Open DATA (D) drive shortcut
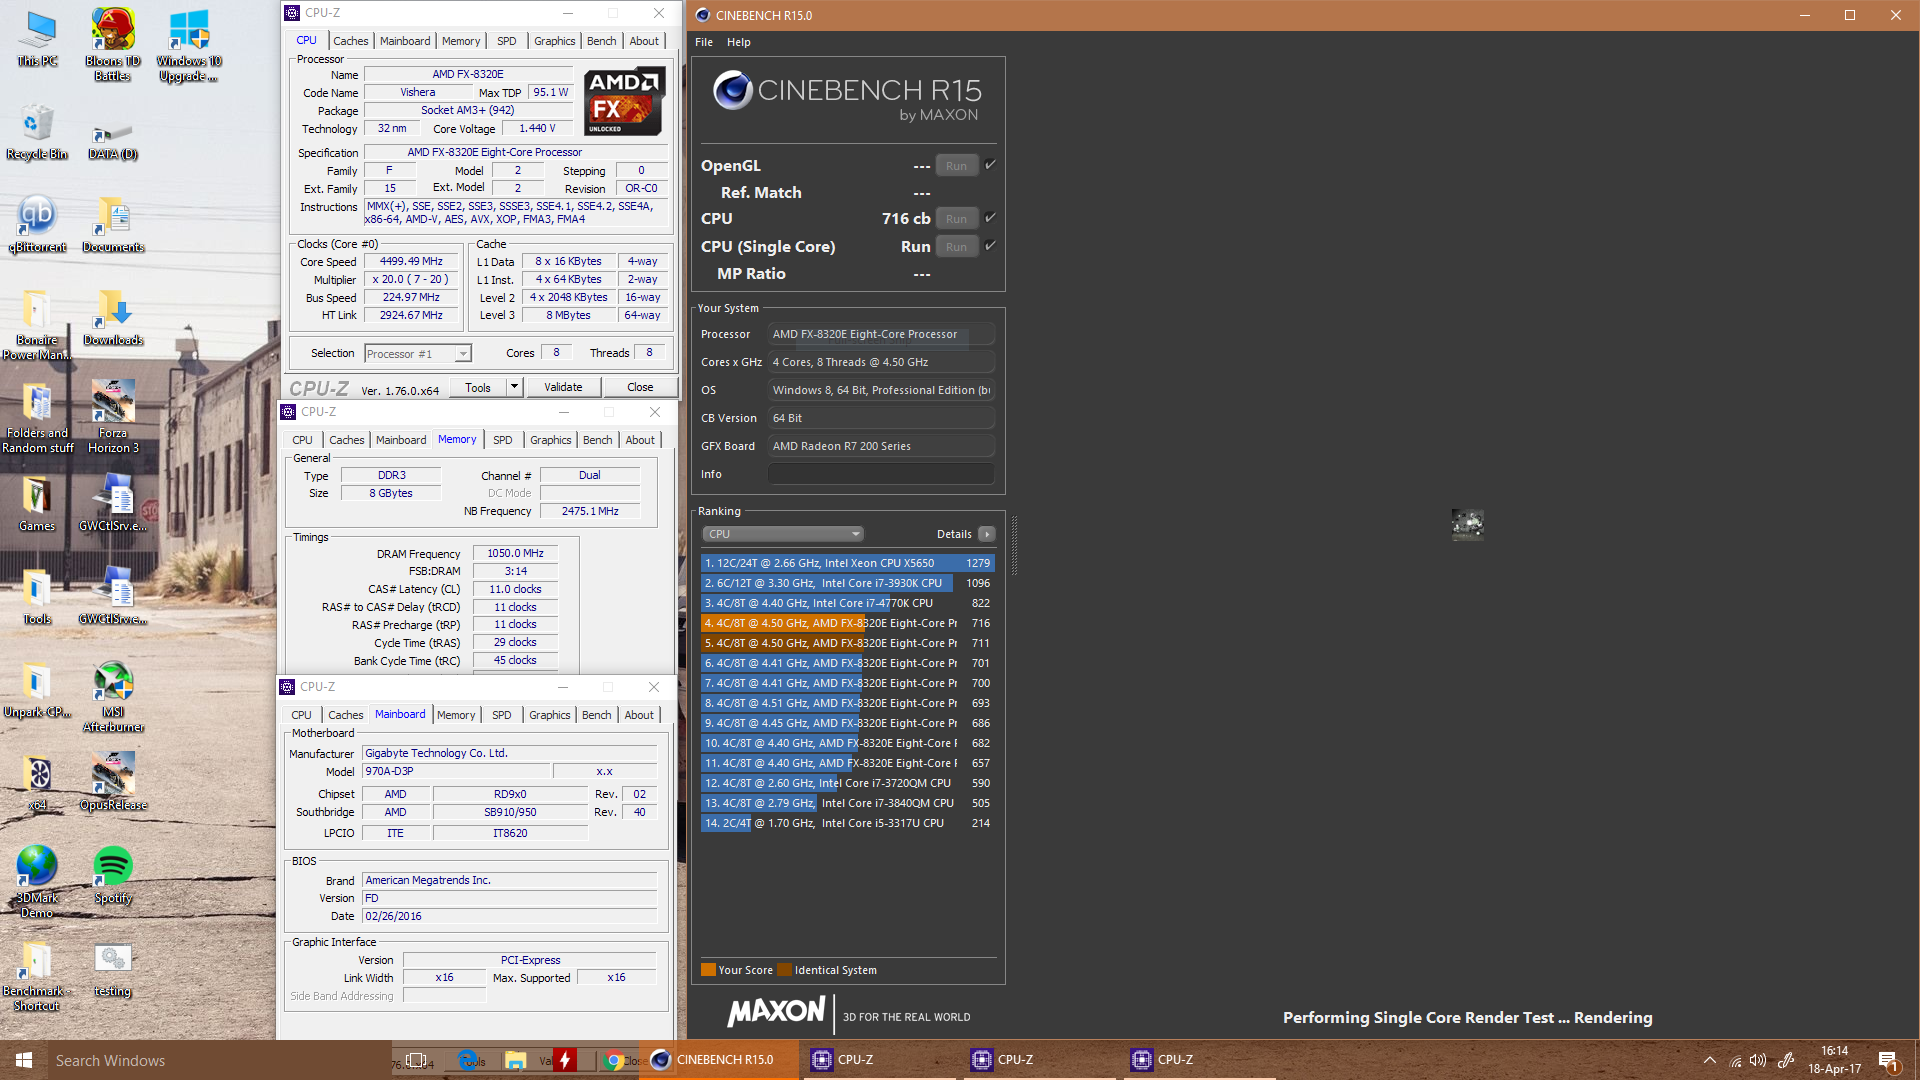Screen dimensions: 1920x1080 113,139
